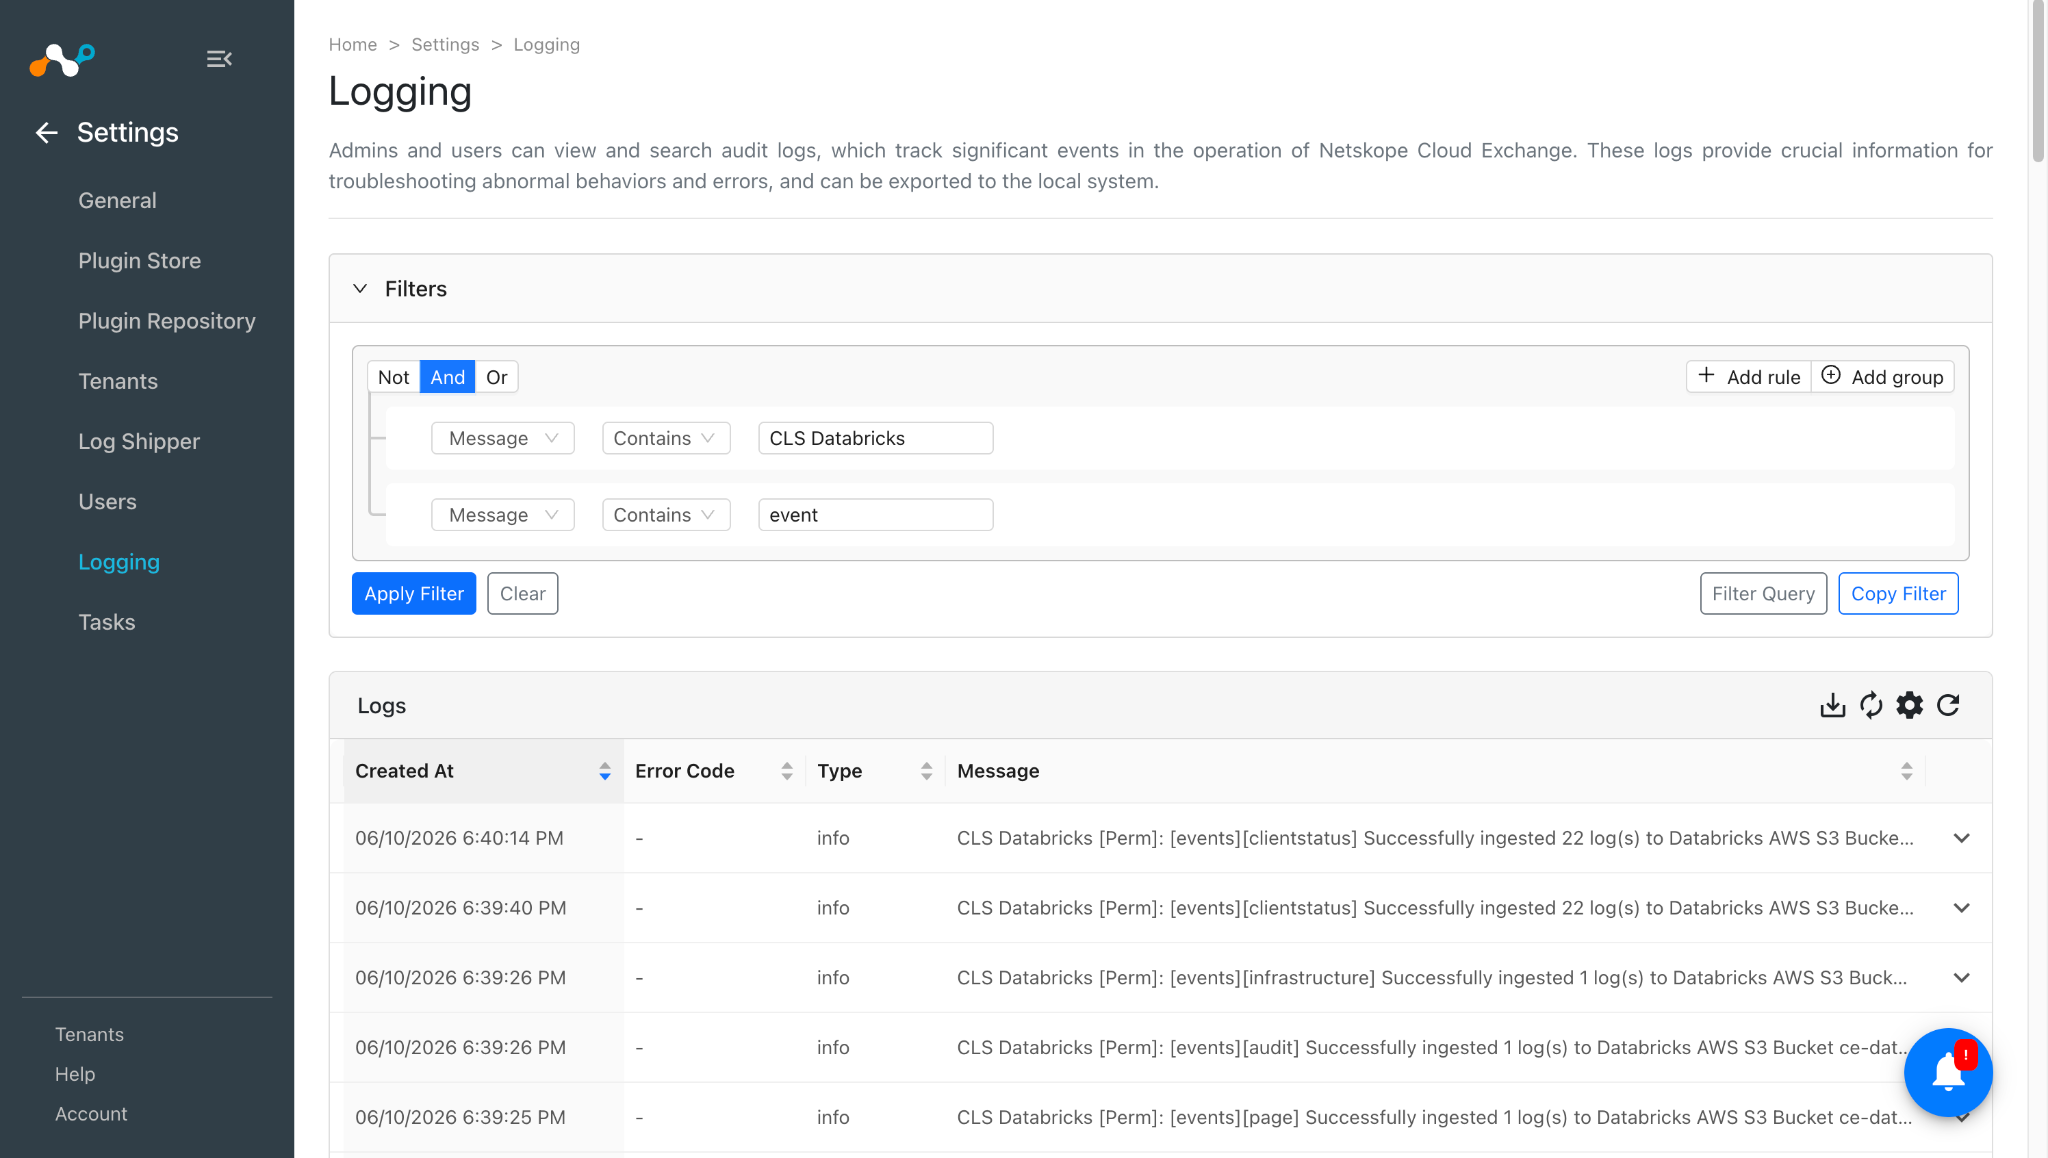Viewport: 2048px width, 1158px height.
Task: Open Contains operator dropdown in second rule
Action: pyautogui.click(x=666, y=515)
